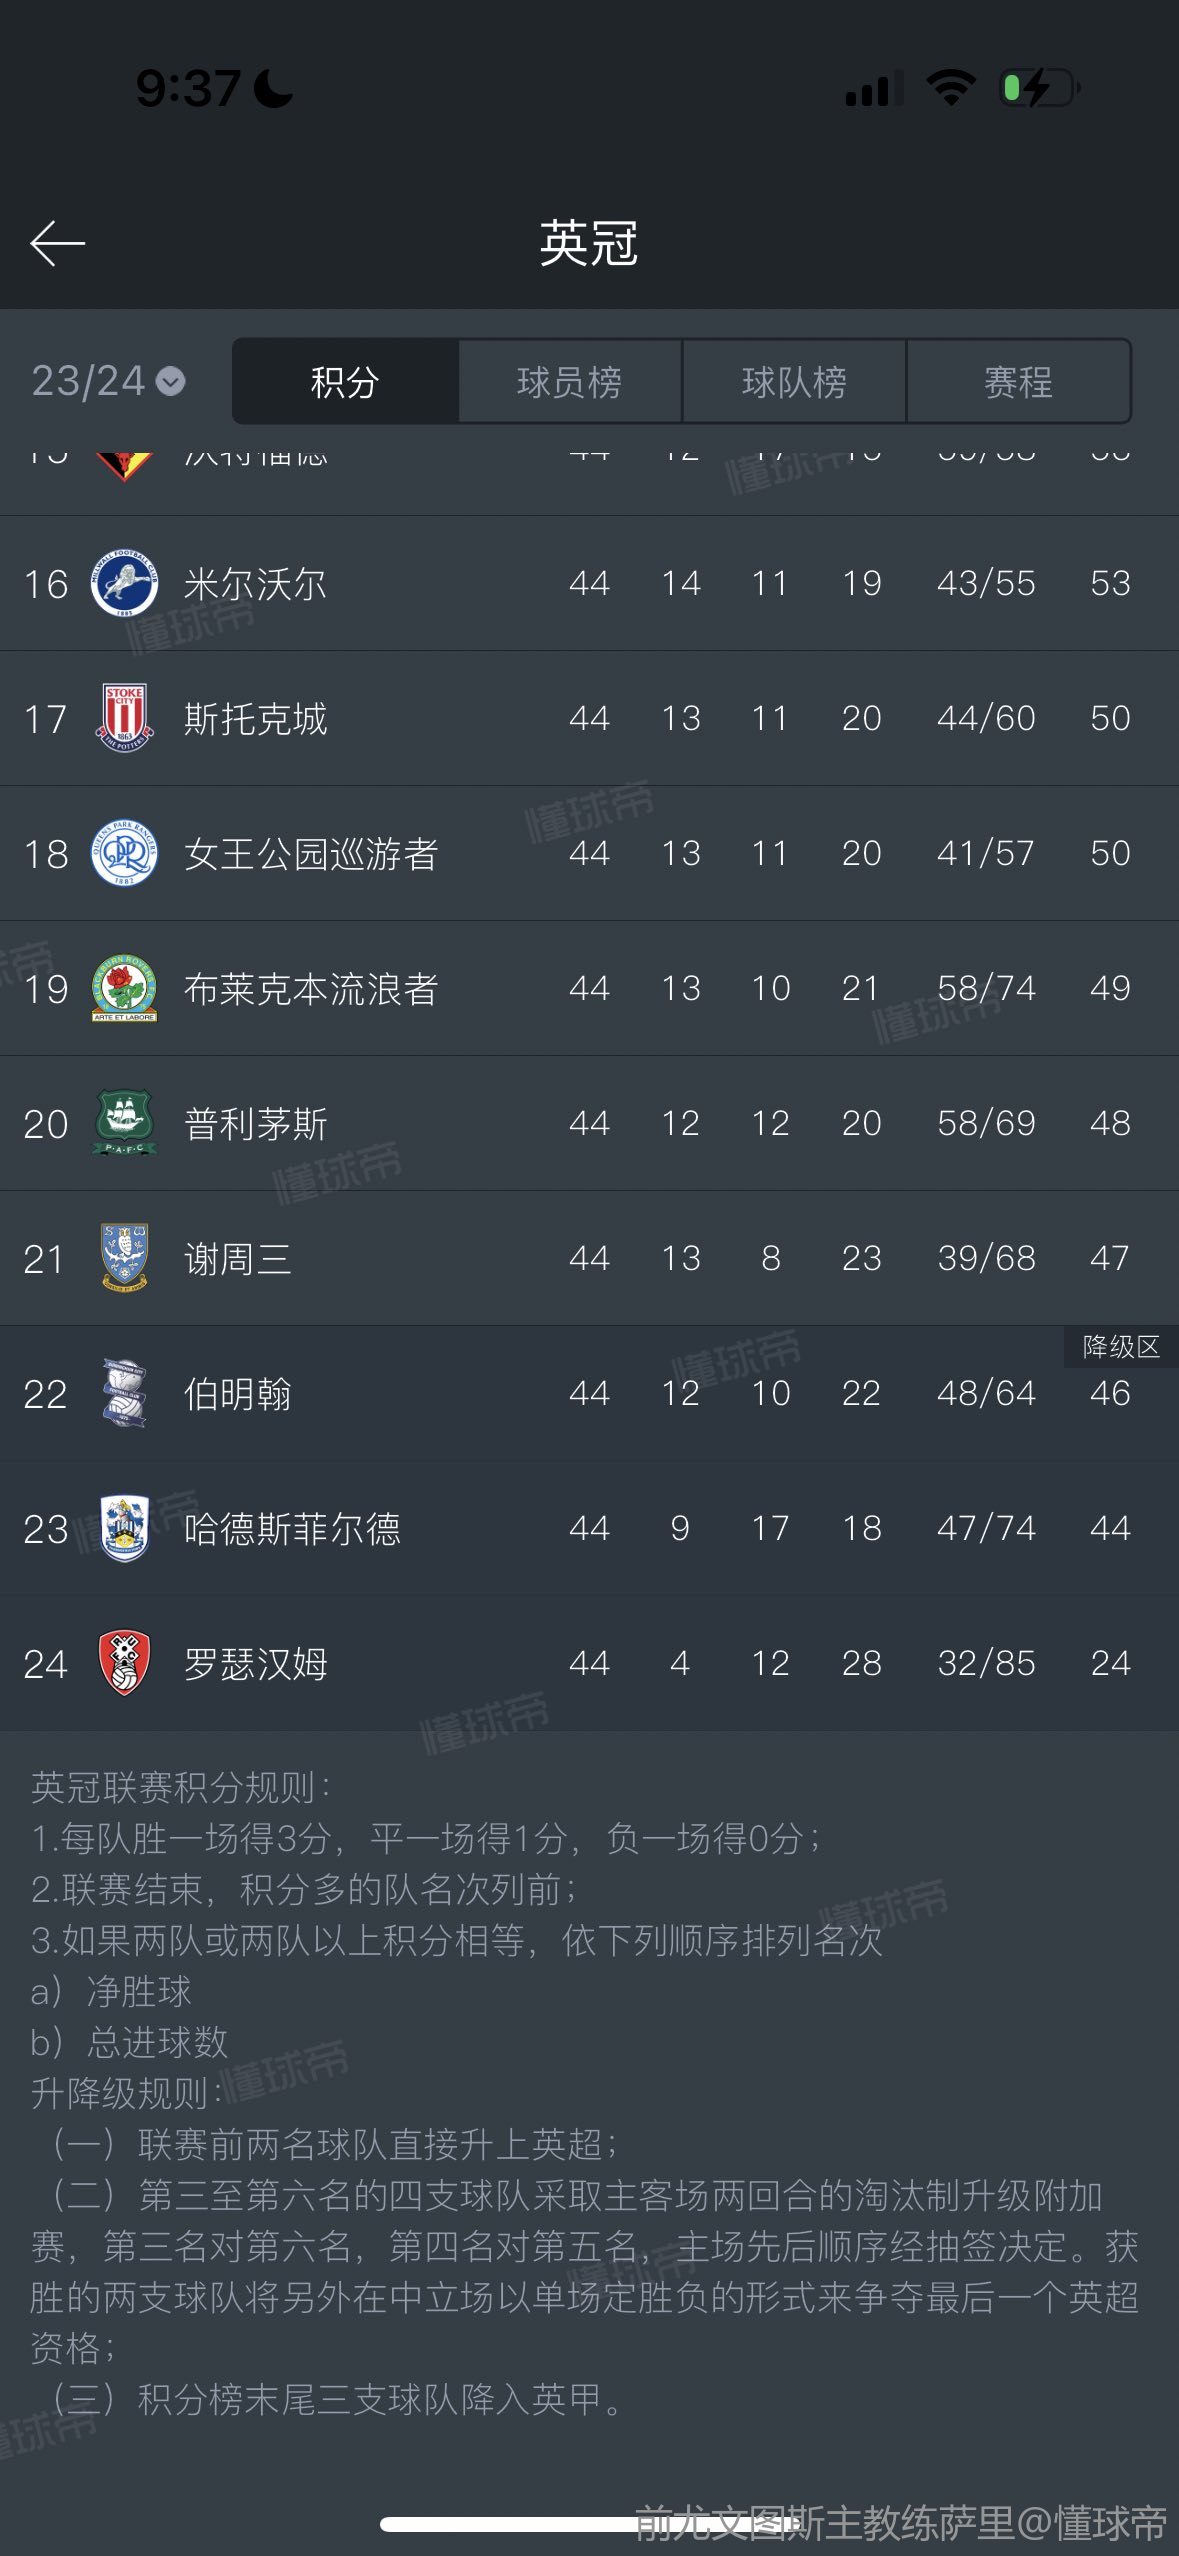Screen dimensions: 1179x2556
Task: Open the Stoke City crest
Action: tap(124, 718)
